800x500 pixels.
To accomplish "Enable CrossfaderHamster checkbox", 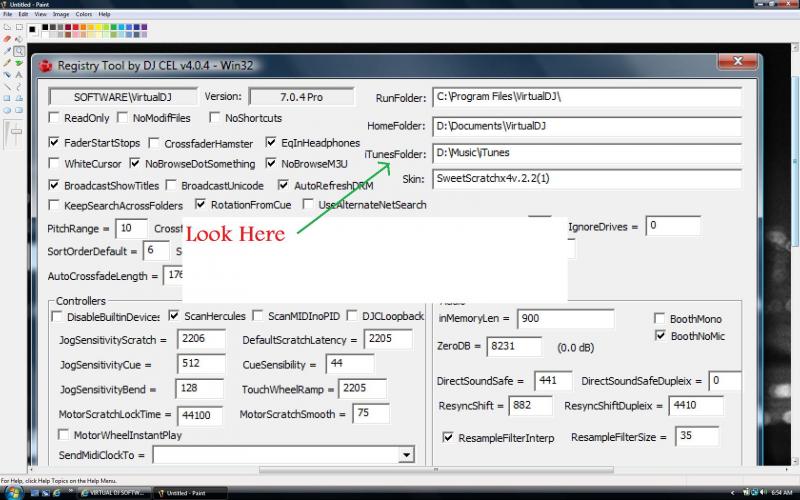I will coord(154,143).
